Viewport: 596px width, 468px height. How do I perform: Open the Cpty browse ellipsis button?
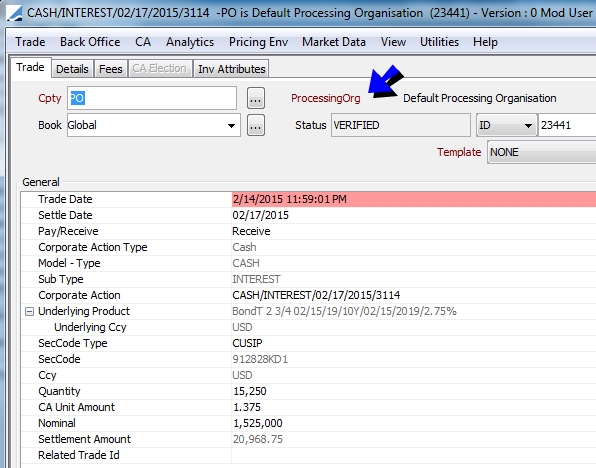point(255,98)
